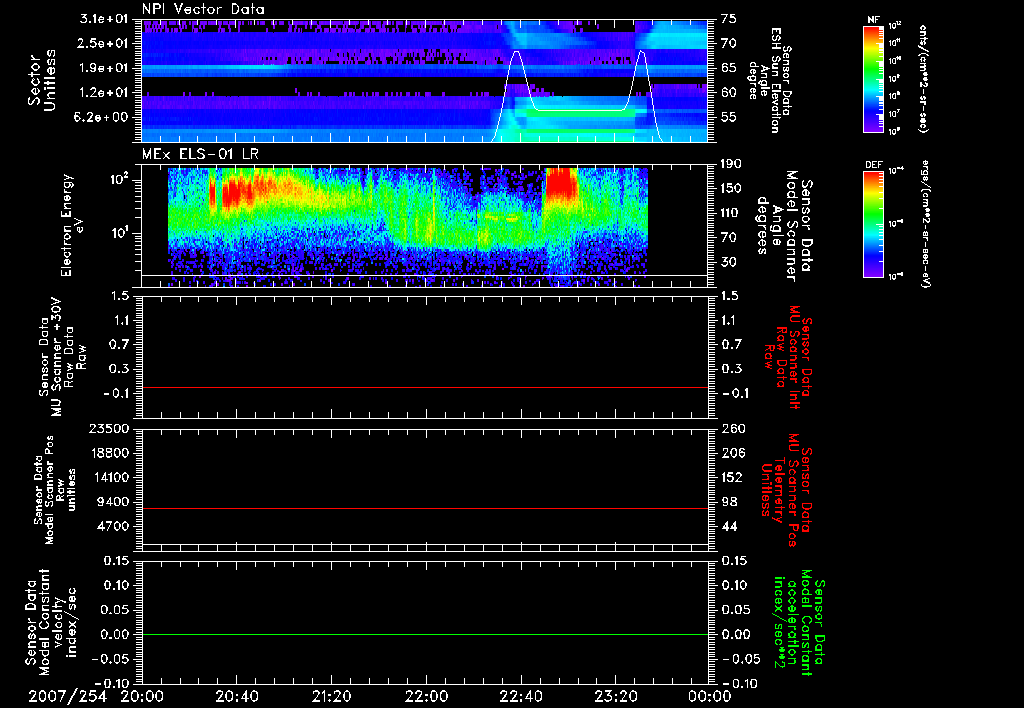Image resolution: width=1024 pixels, height=708 pixels.
Task: Click the 'MEx ELS-01 LR' panel title
Action: click(199, 154)
